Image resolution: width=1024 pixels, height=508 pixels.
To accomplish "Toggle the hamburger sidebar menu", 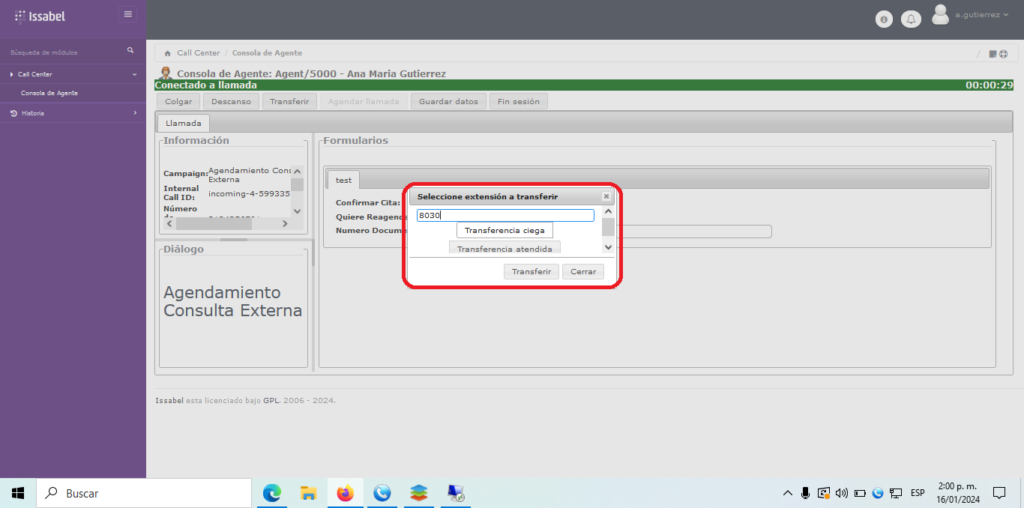I will pyautogui.click(x=127, y=14).
